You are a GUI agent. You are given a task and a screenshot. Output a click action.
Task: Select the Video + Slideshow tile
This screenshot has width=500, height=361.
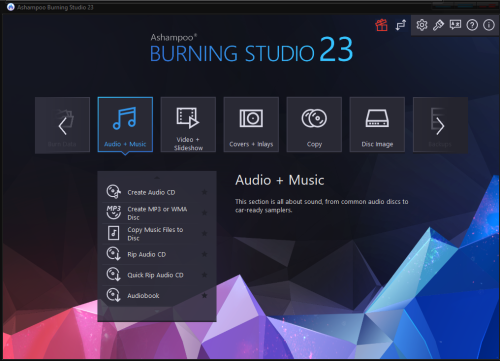click(188, 125)
